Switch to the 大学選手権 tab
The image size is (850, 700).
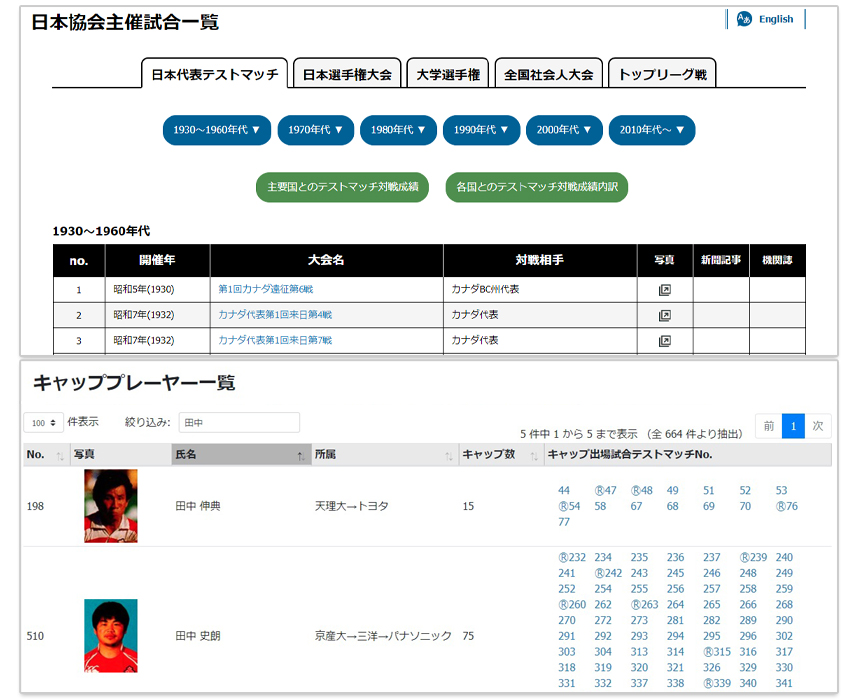(x=447, y=75)
